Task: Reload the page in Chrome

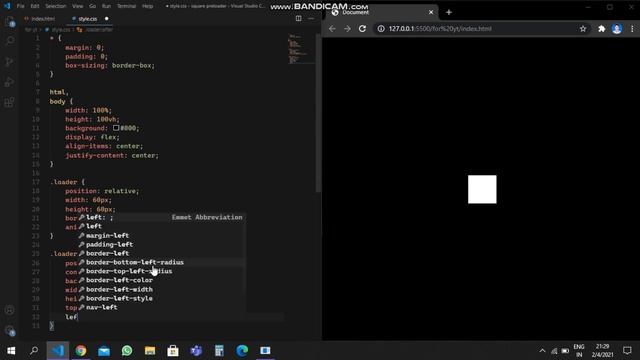Action: point(362,29)
